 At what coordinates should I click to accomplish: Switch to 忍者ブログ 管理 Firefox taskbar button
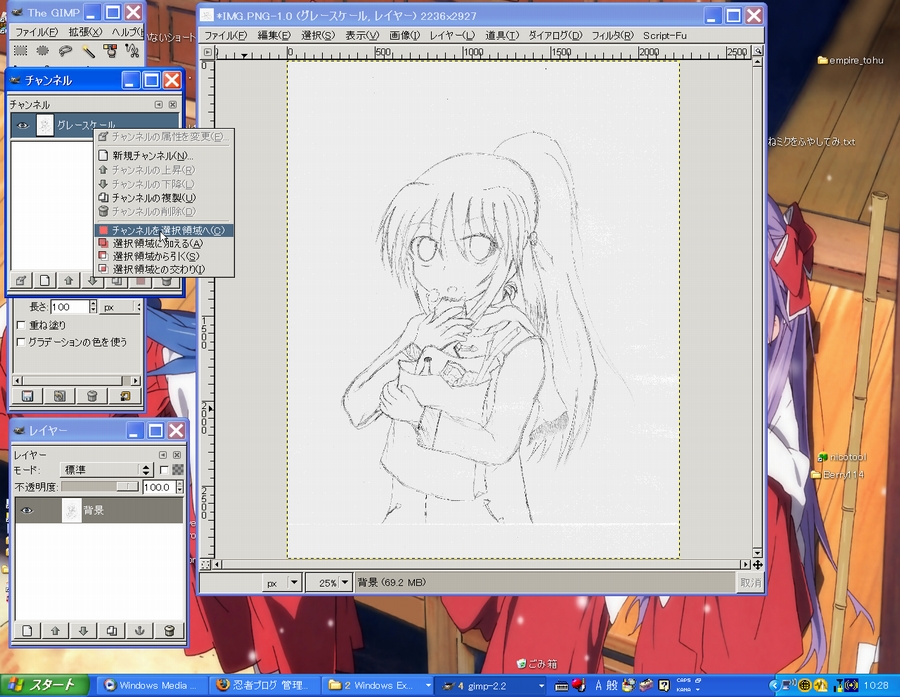click(x=263, y=686)
